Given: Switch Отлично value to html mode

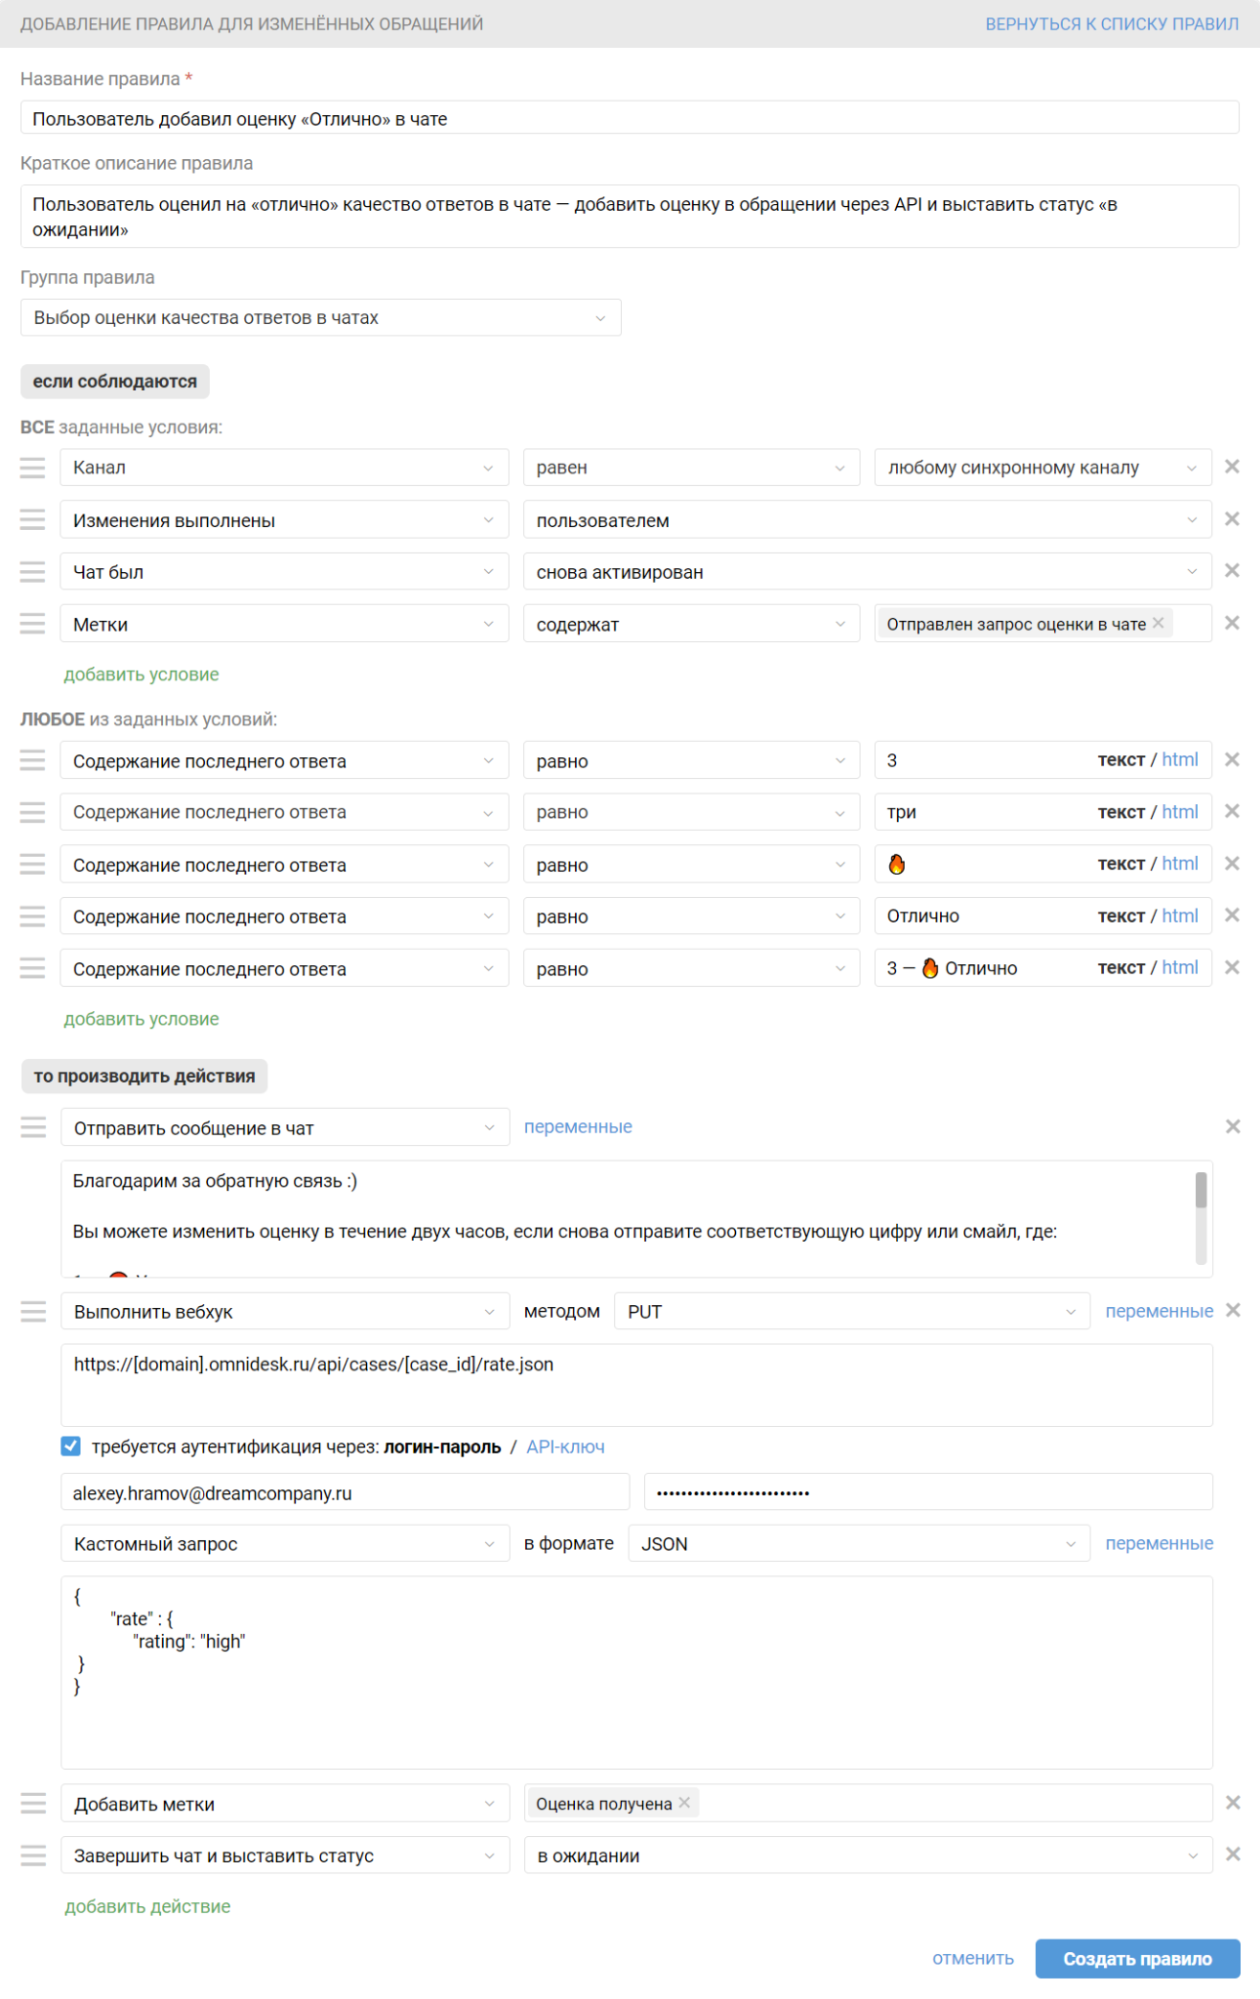Looking at the screenshot, I should (x=1180, y=915).
